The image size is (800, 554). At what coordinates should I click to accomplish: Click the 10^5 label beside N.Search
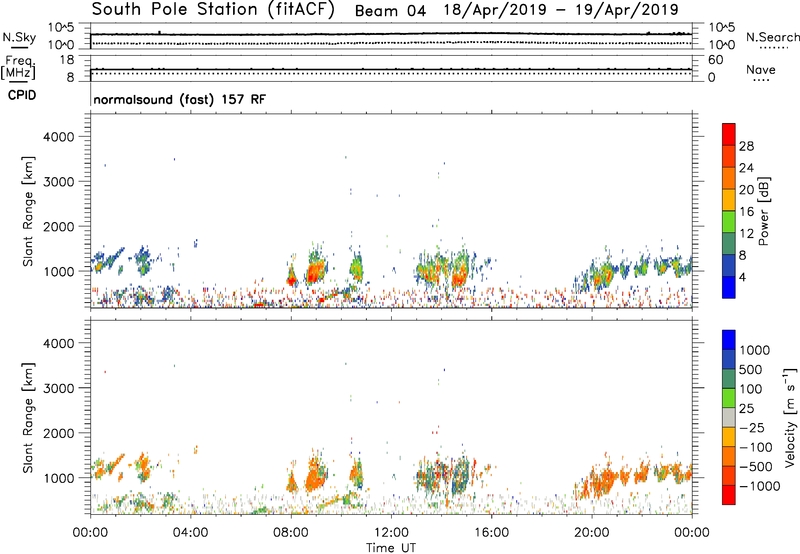pyautogui.click(x=722, y=28)
